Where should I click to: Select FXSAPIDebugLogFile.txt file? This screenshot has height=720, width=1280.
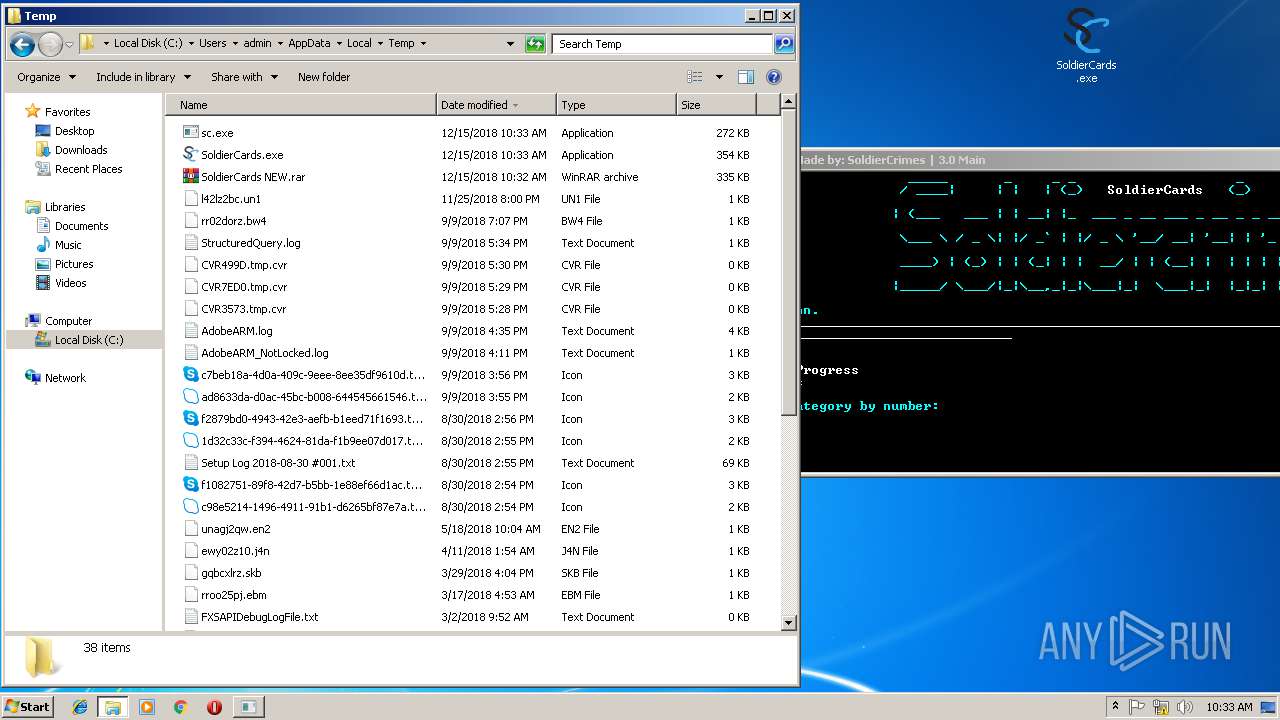pyautogui.click(x=259, y=617)
